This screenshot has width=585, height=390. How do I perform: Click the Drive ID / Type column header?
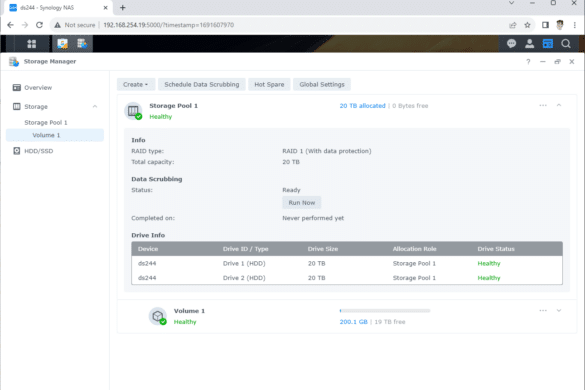(245, 249)
